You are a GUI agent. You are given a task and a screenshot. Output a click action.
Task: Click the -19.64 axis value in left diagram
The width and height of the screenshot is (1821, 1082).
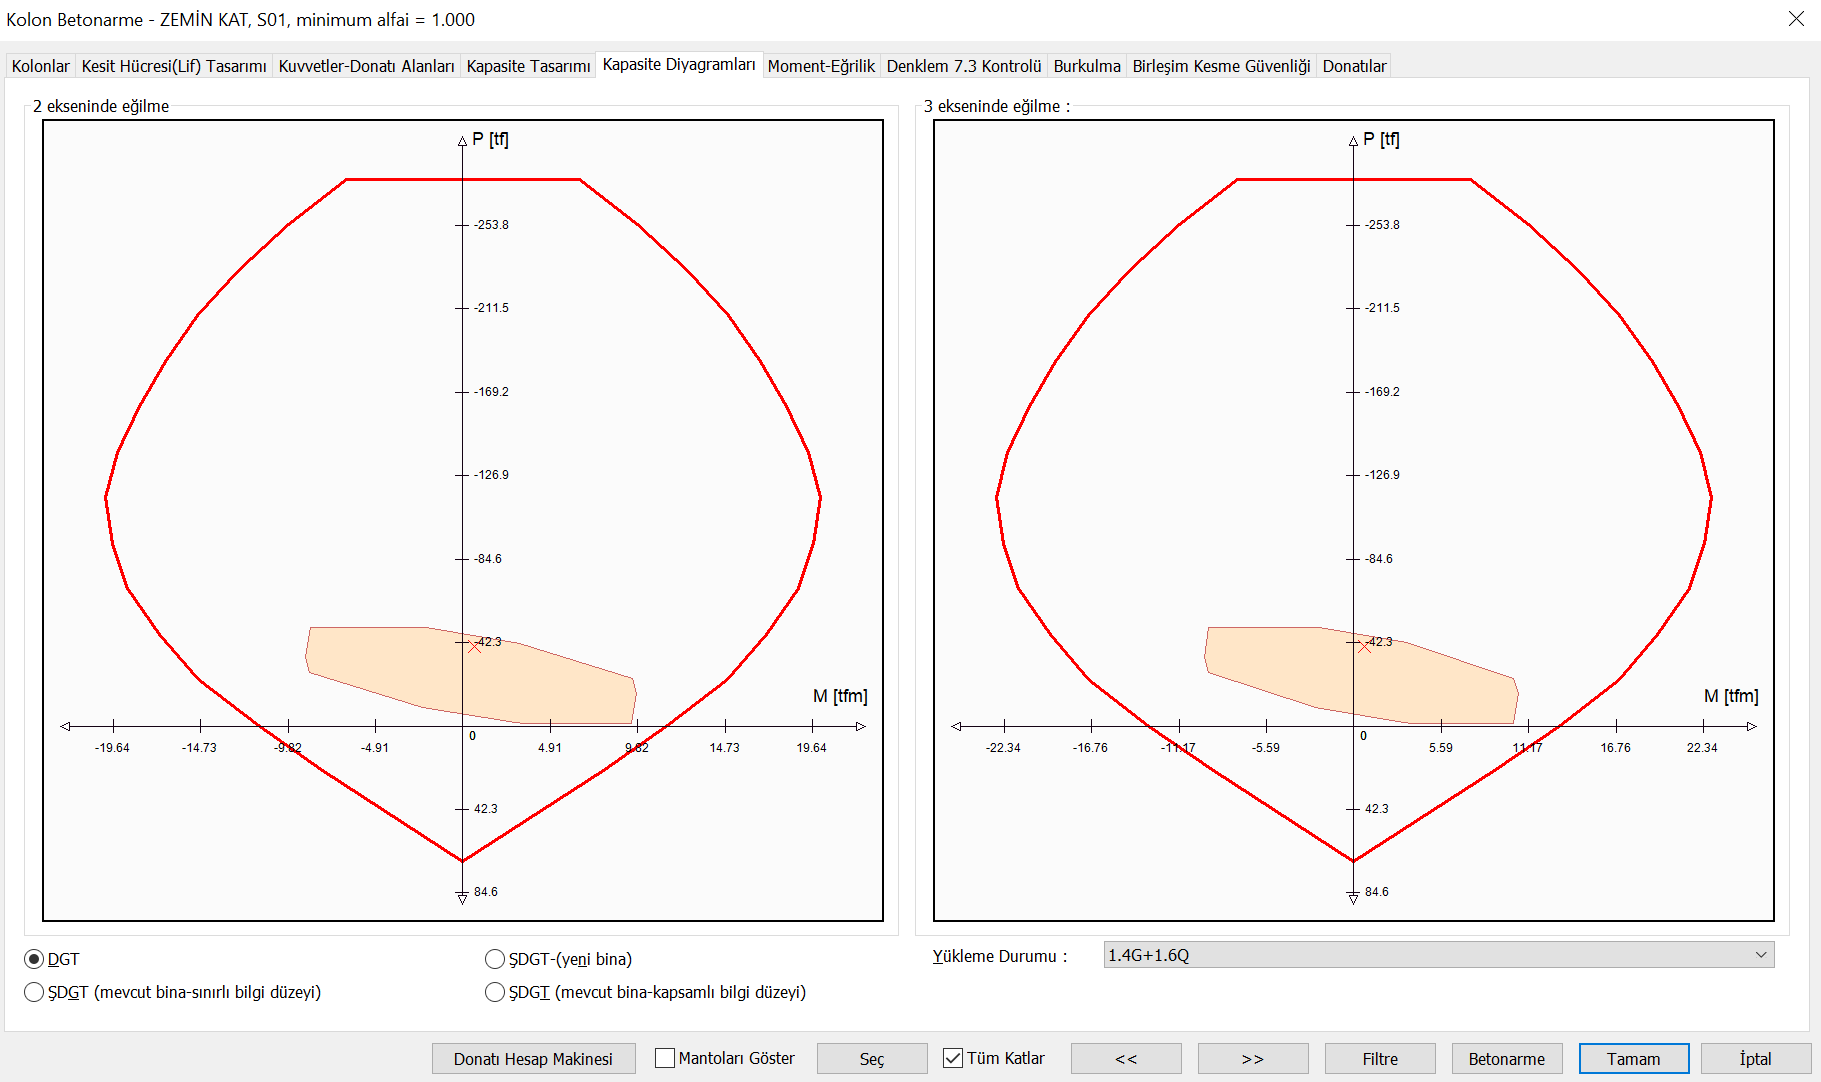[112, 748]
